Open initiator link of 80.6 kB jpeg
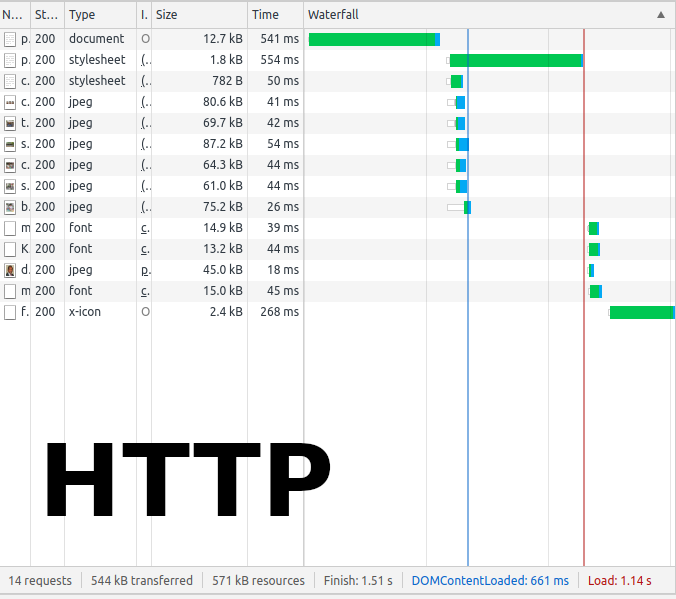676x599 pixels. coord(146,103)
